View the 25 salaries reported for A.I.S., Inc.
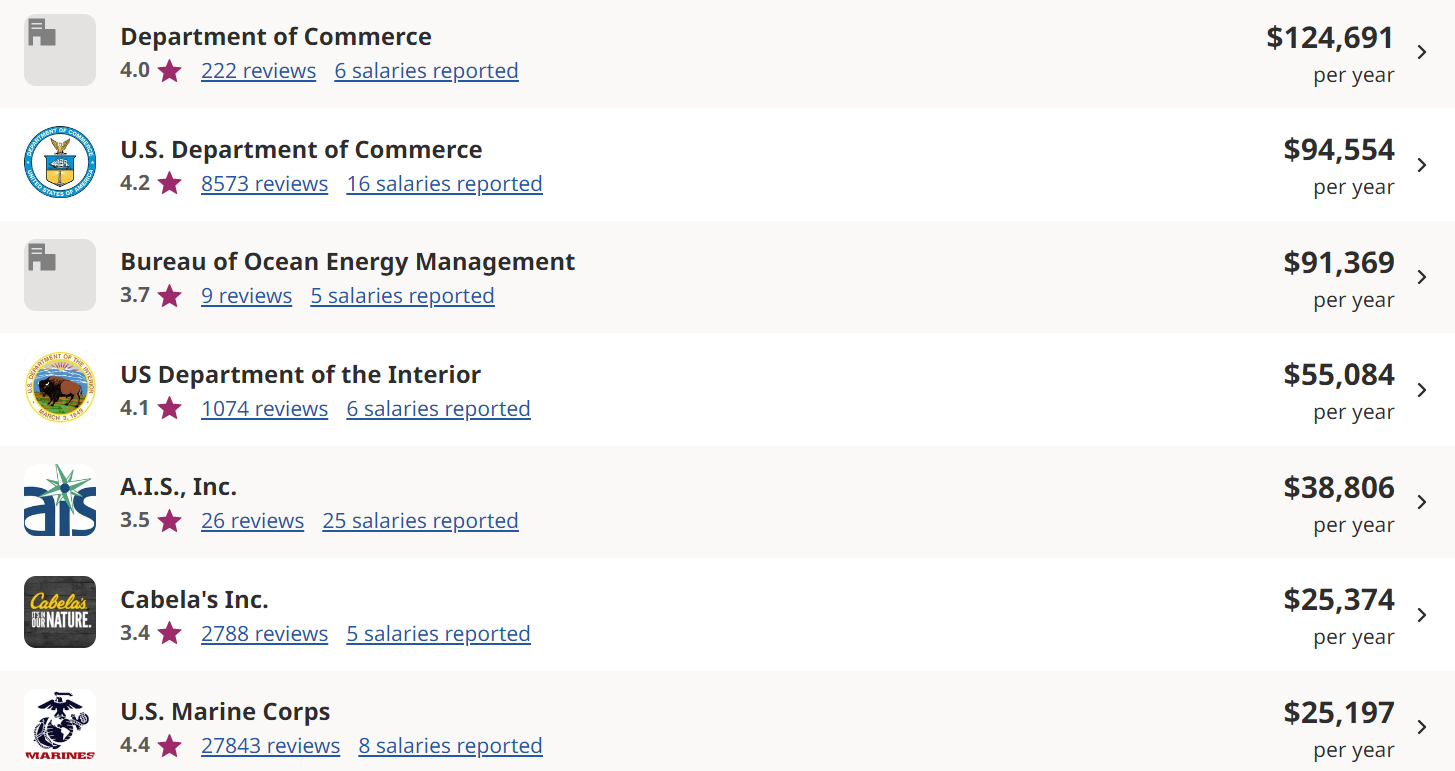Screen dimensions: 1455x771 click(420, 521)
